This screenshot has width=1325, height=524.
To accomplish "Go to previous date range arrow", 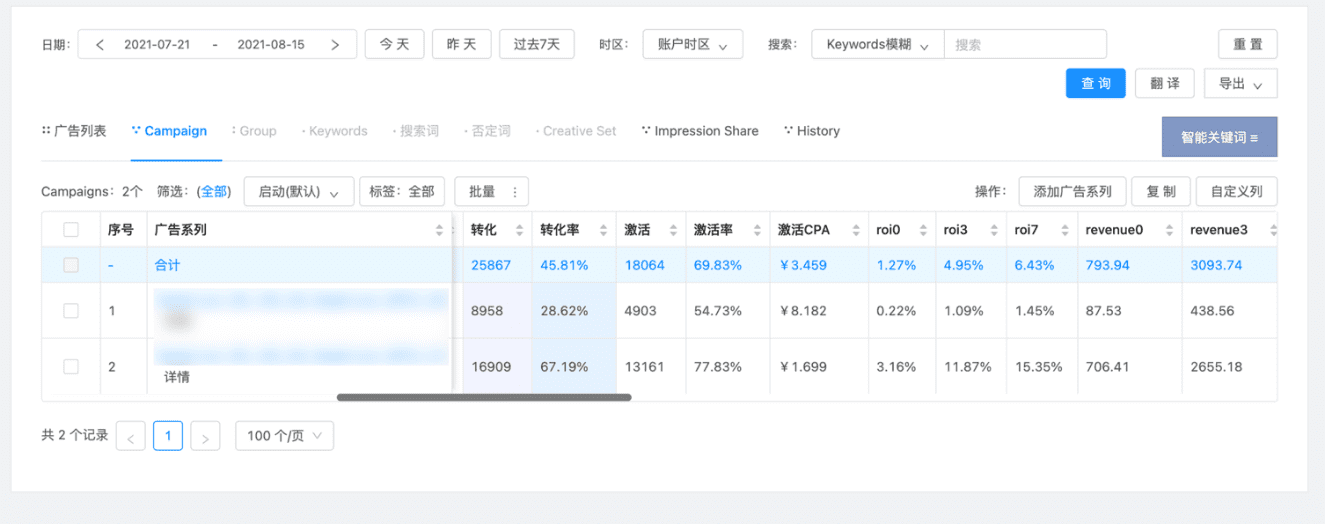I will (x=99, y=45).
